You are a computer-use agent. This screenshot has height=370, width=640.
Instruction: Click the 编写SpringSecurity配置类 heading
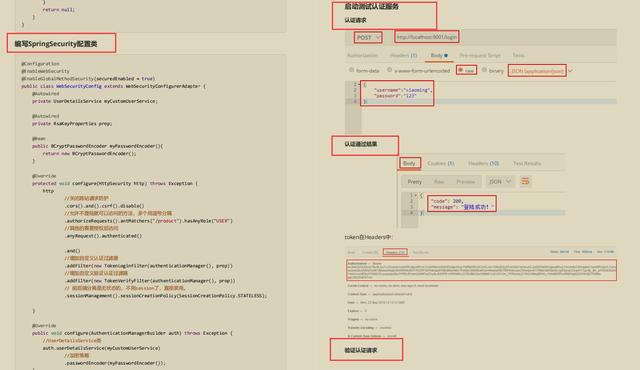click(x=56, y=44)
